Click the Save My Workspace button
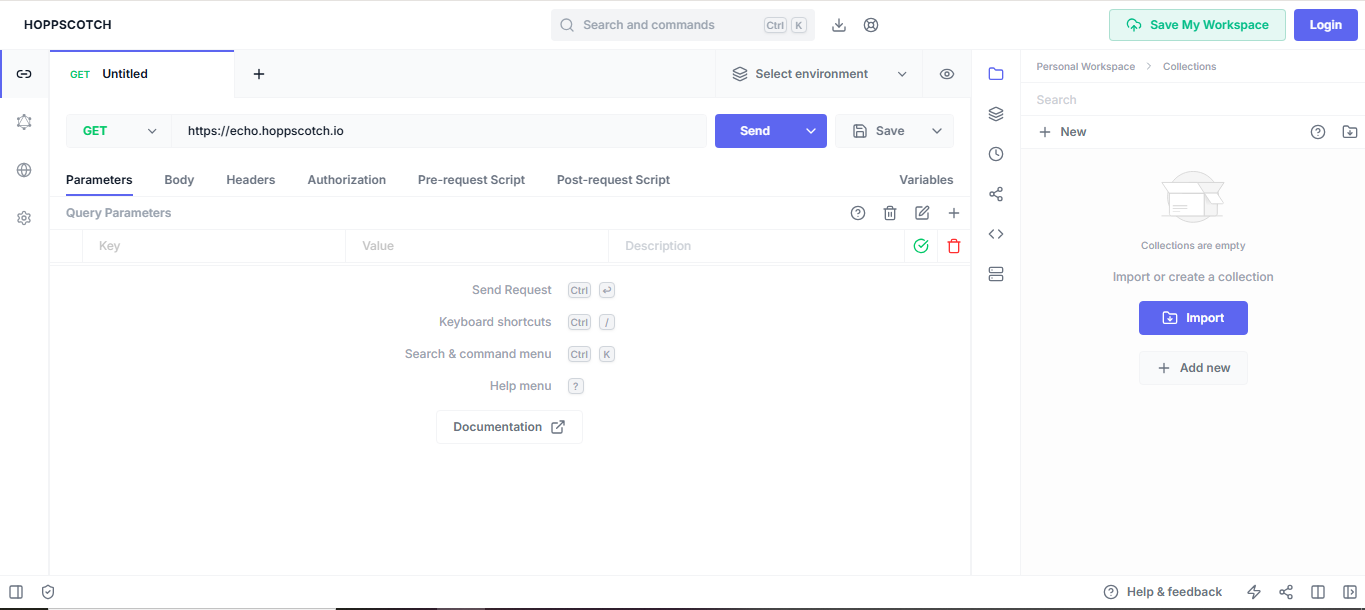This screenshot has width=1365, height=610. 1196,25
